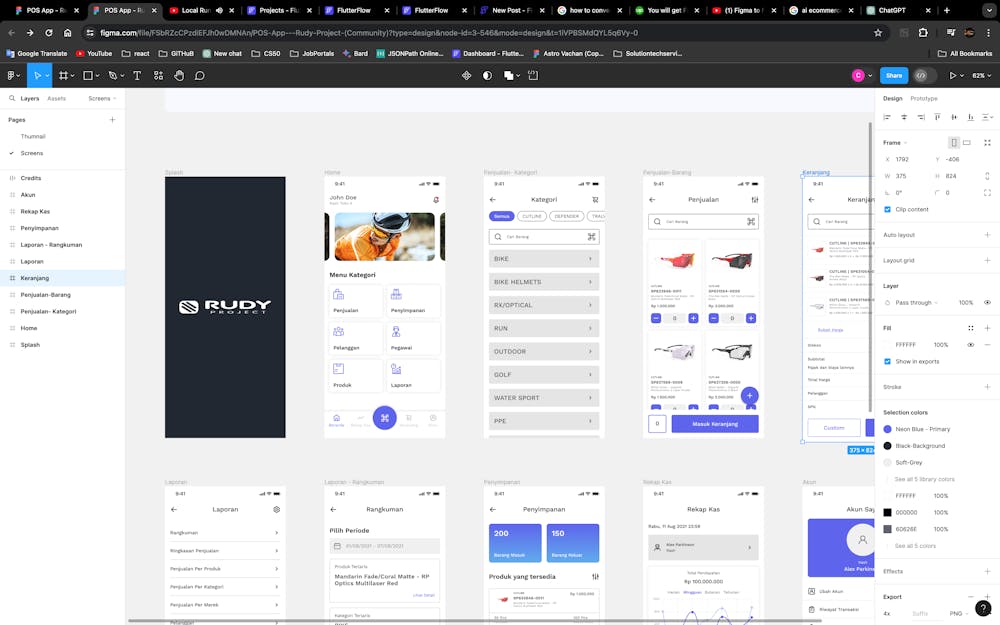
Task: Remove the Export setting
Action: click(x=971, y=596)
